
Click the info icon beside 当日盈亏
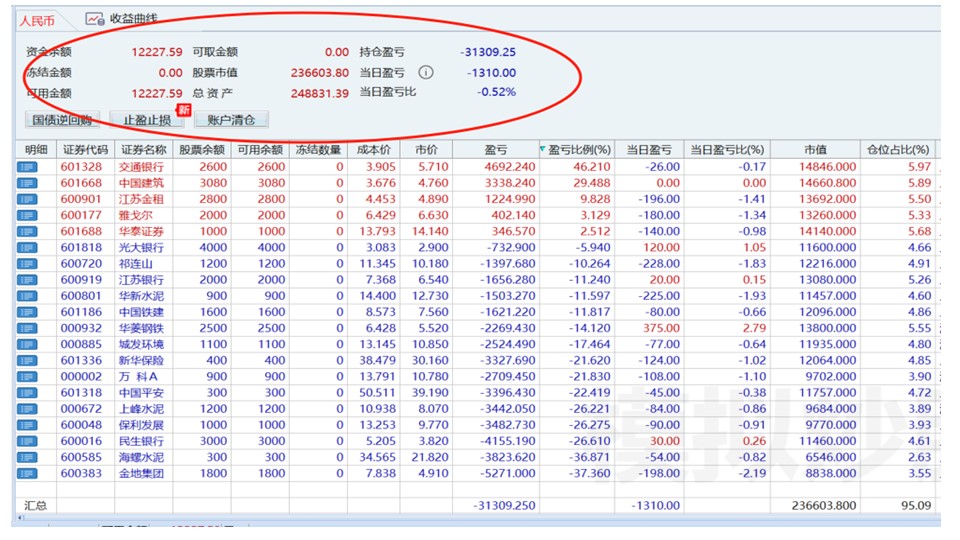[x=426, y=72]
